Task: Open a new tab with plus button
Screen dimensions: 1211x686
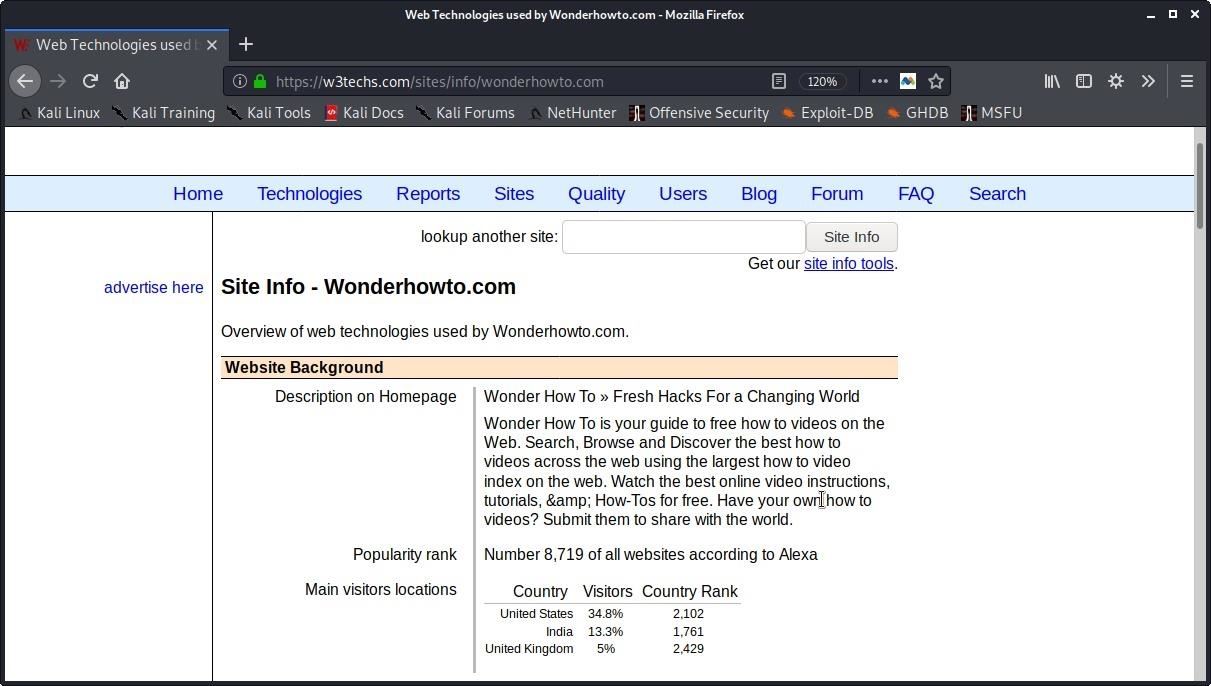Action: click(246, 44)
